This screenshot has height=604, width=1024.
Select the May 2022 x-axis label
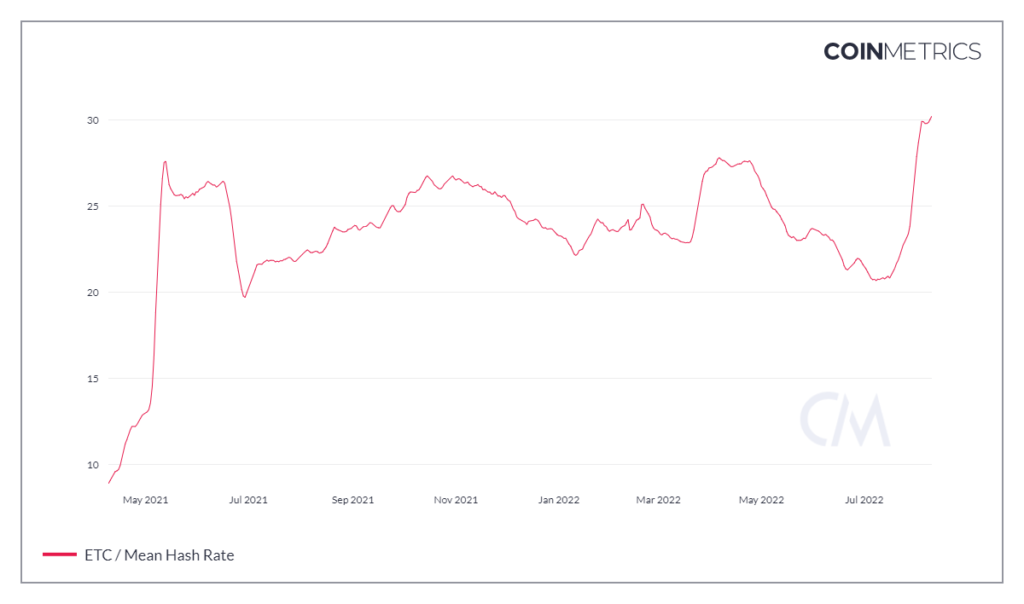pyautogui.click(x=761, y=499)
